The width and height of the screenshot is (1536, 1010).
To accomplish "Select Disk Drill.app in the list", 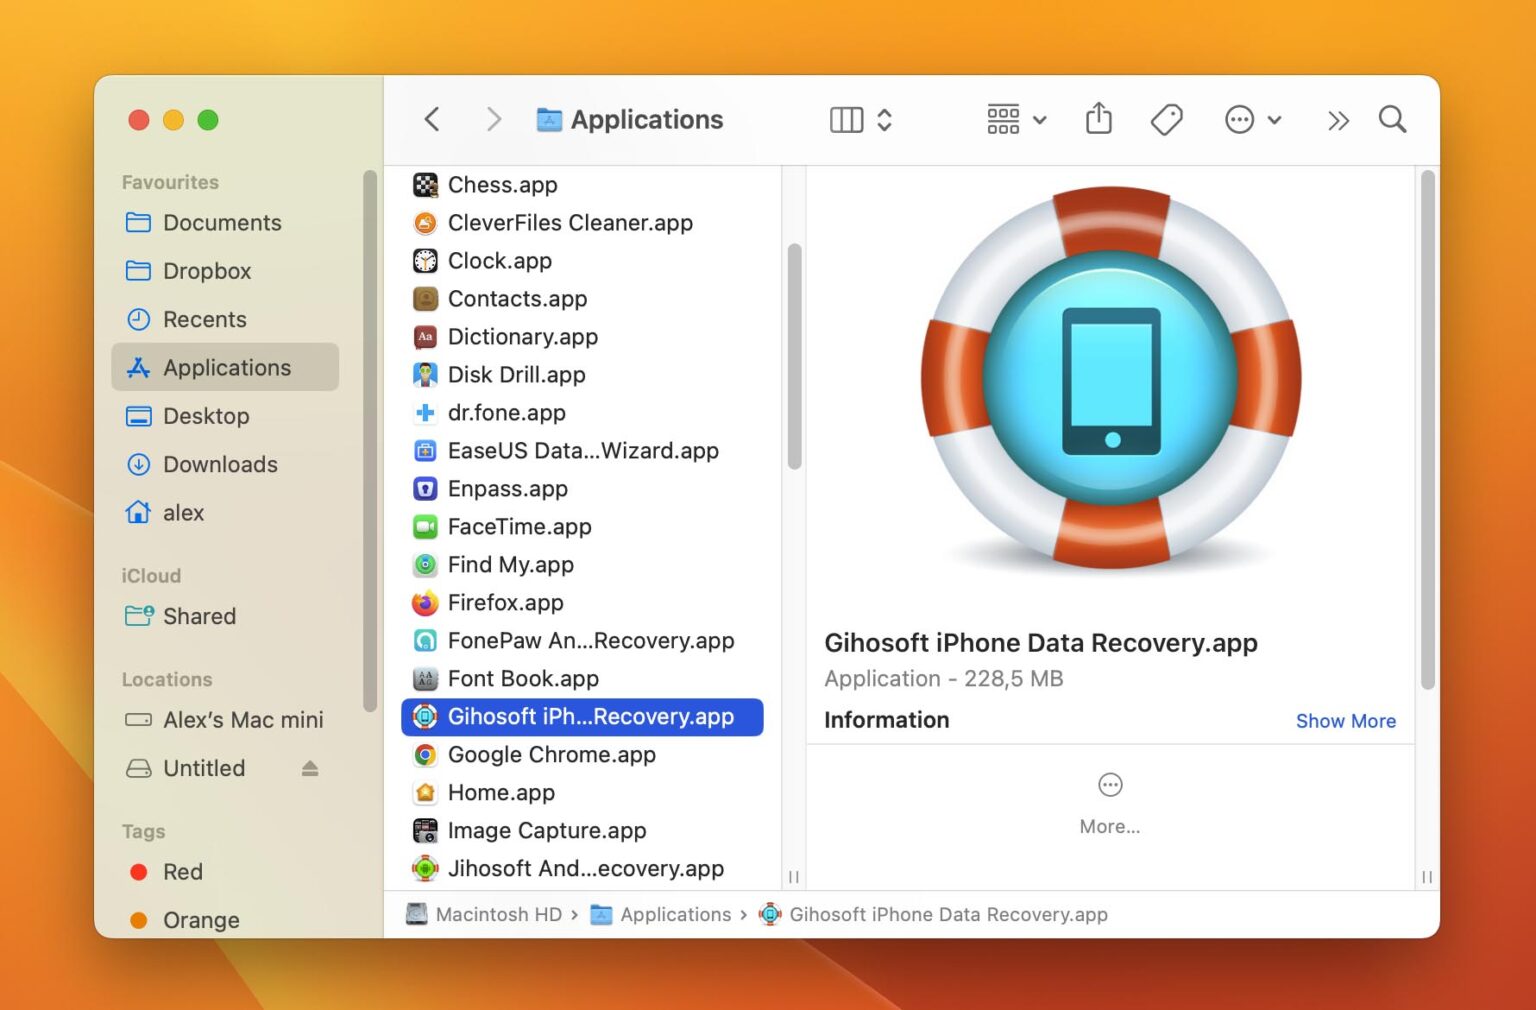I will 516,375.
